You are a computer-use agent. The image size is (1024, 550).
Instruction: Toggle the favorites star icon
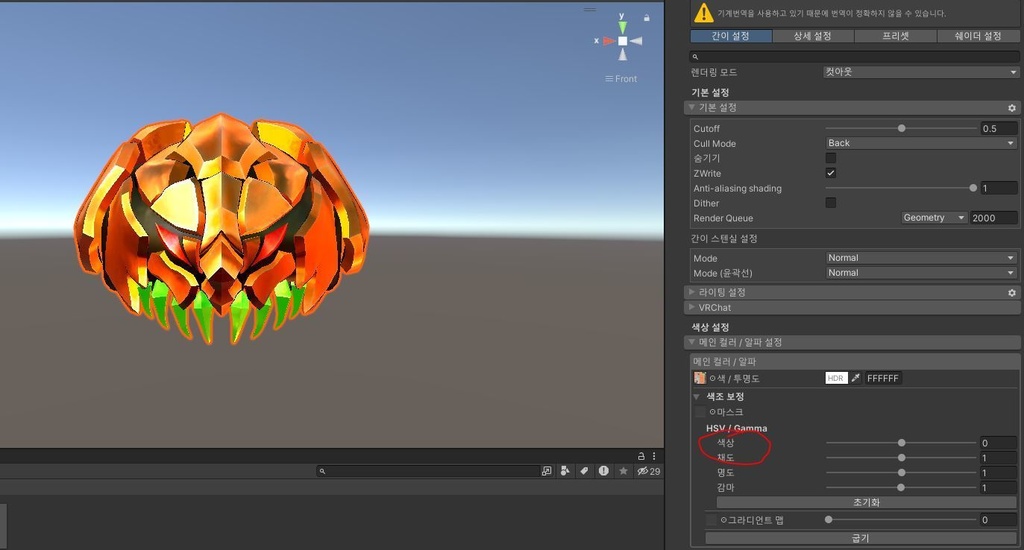[x=624, y=471]
